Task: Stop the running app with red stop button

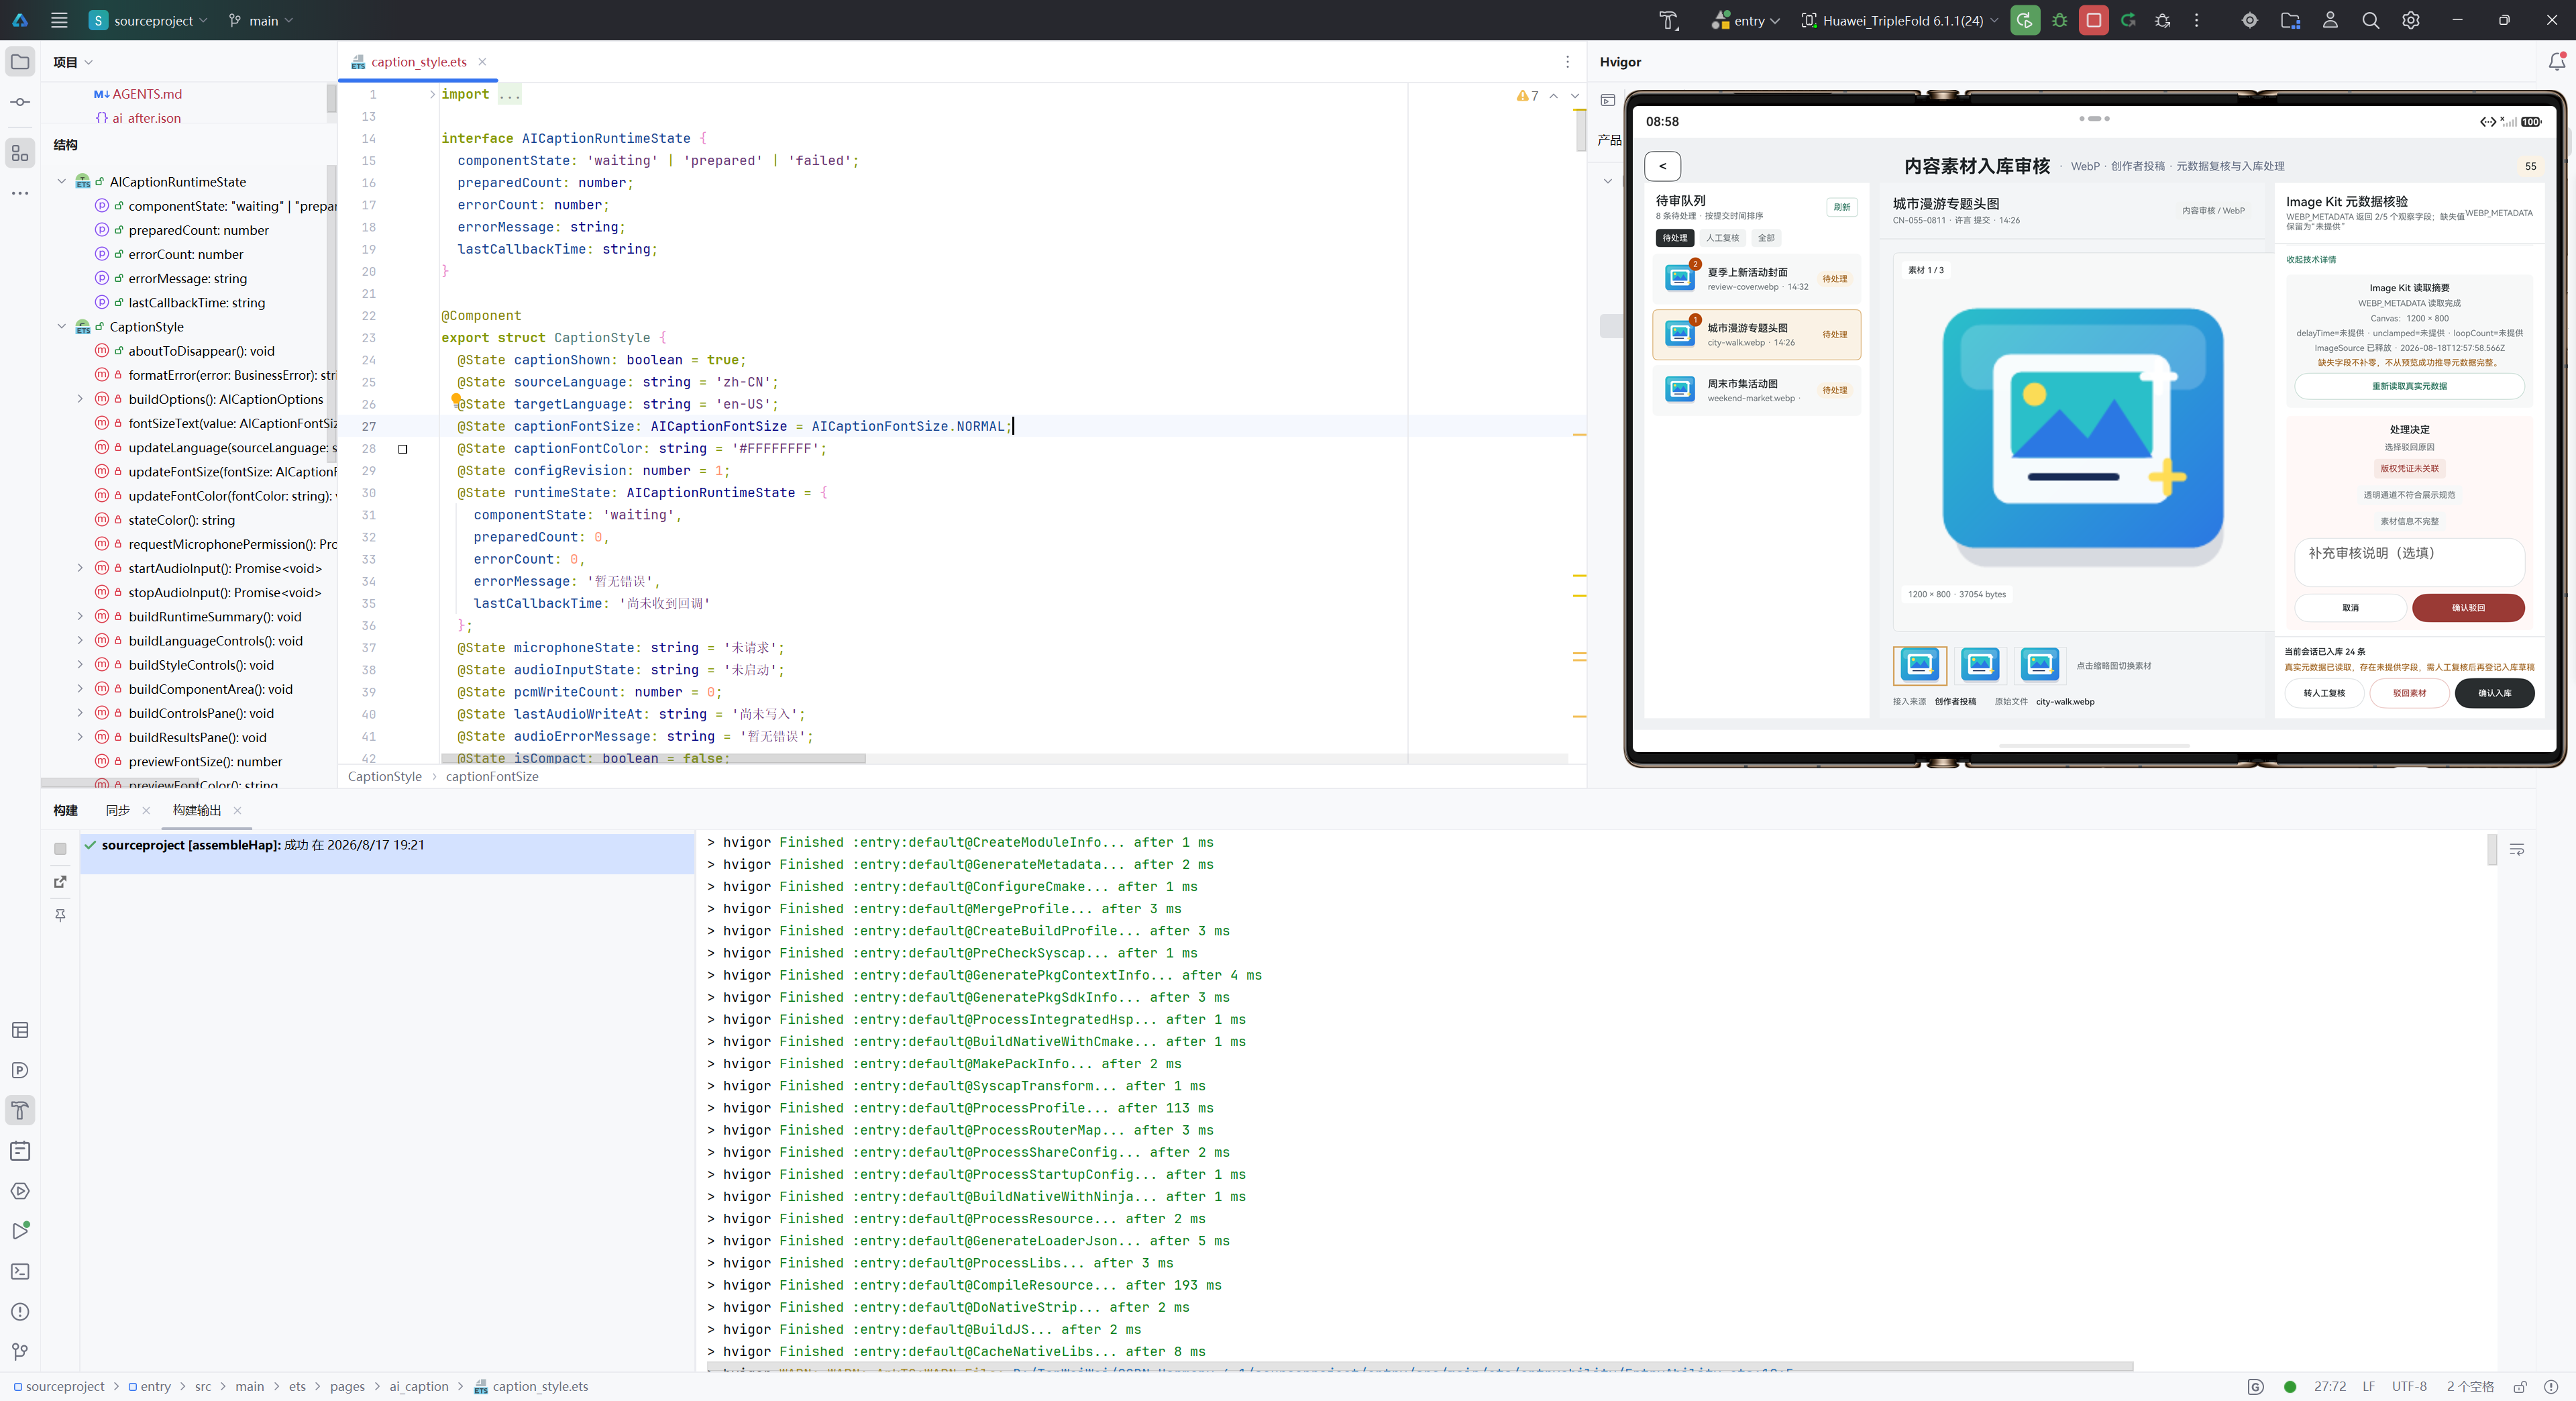Action: 2094,20
